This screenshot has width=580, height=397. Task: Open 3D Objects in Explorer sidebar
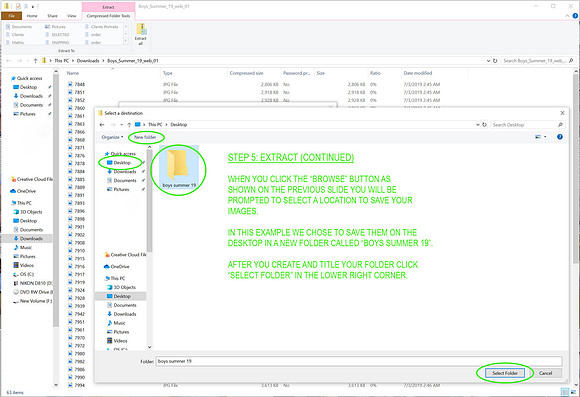point(28,212)
